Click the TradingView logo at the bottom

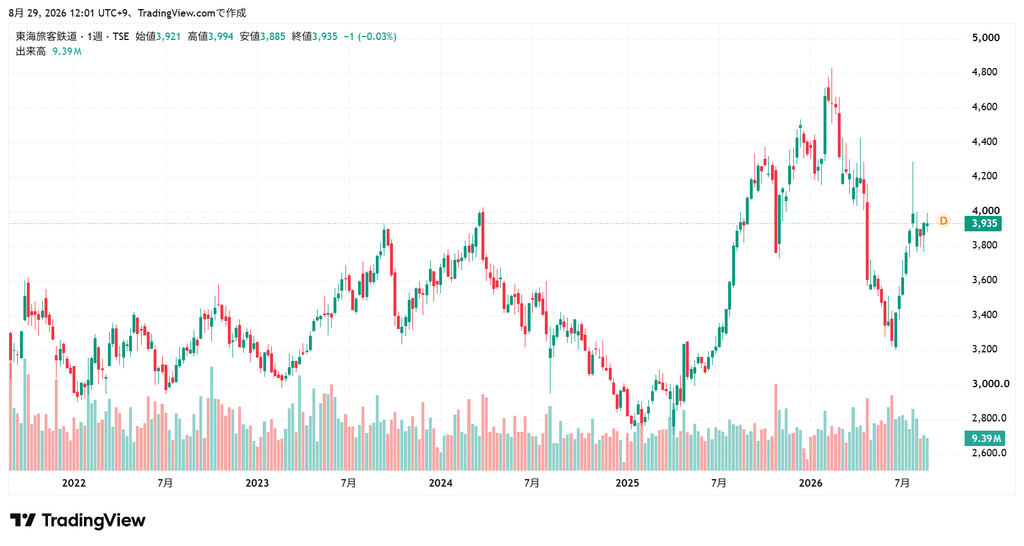coord(77,521)
